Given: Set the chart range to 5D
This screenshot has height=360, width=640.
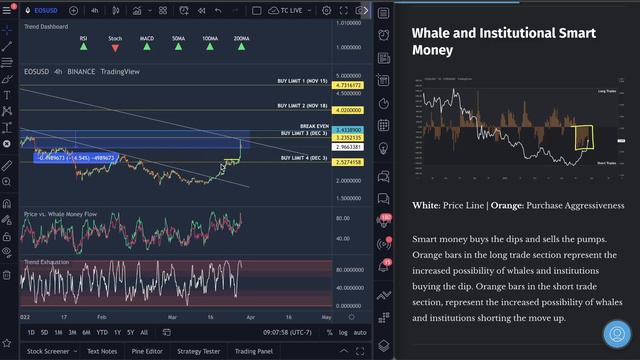Looking at the screenshot, I should (44, 333).
